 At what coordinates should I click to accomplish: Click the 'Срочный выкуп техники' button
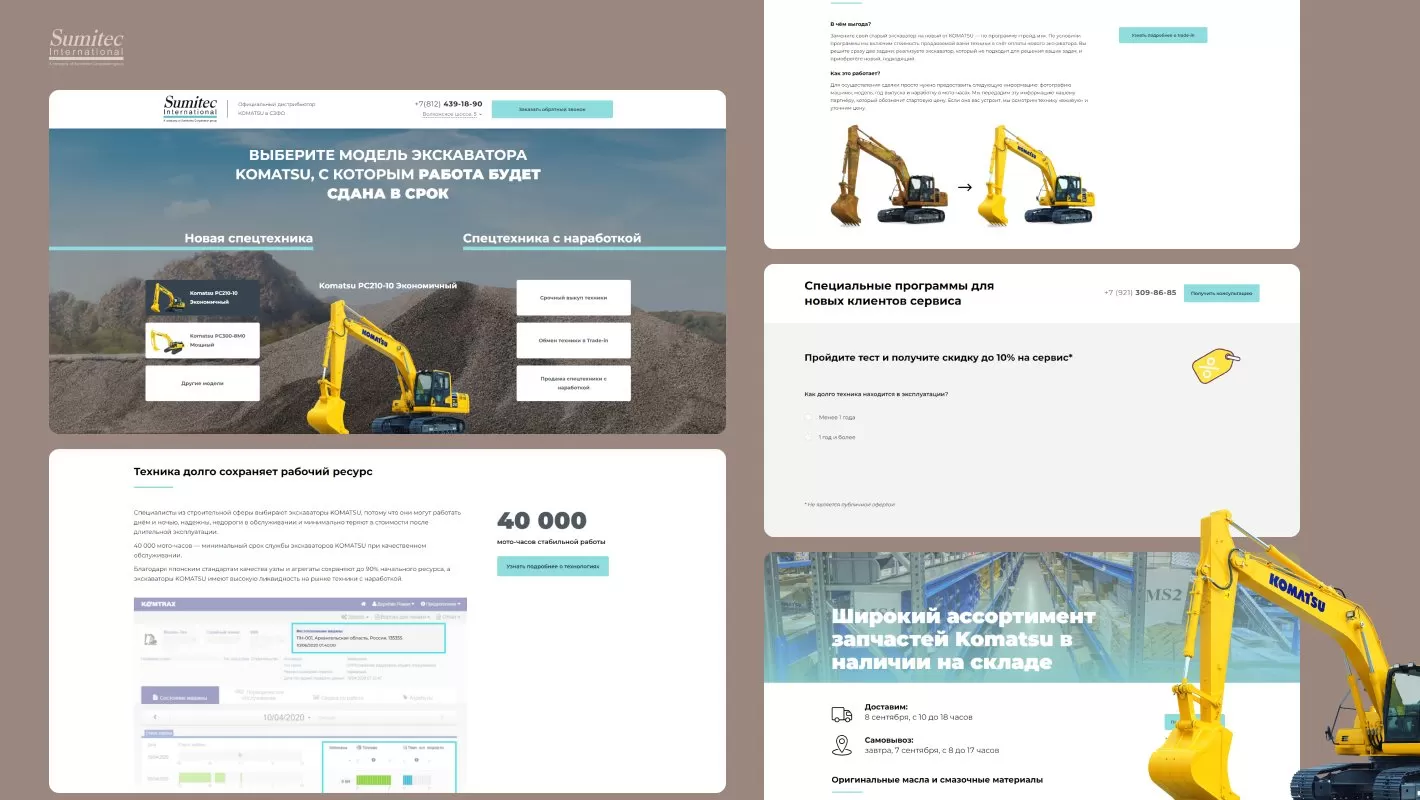(573, 298)
